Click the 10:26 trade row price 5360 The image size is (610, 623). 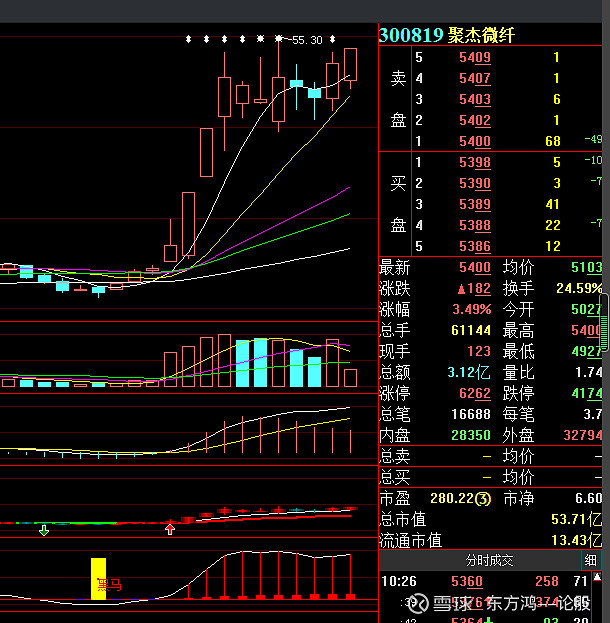[467, 582]
